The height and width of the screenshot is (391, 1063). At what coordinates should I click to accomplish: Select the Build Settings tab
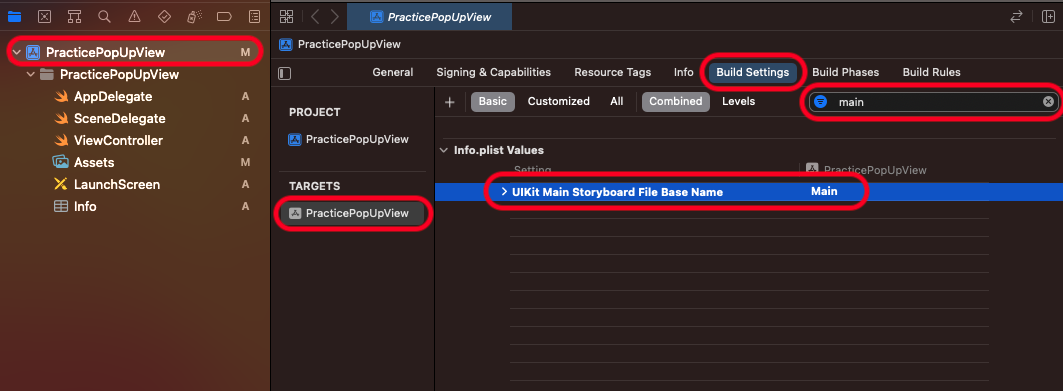pos(753,72)
